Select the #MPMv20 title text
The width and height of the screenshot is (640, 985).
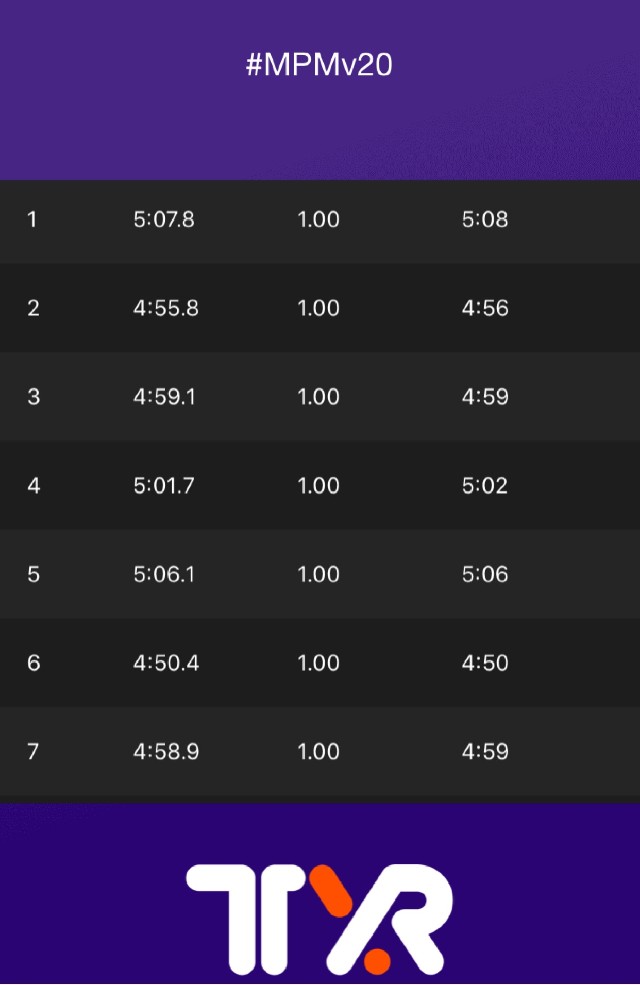tap(319, 65)
